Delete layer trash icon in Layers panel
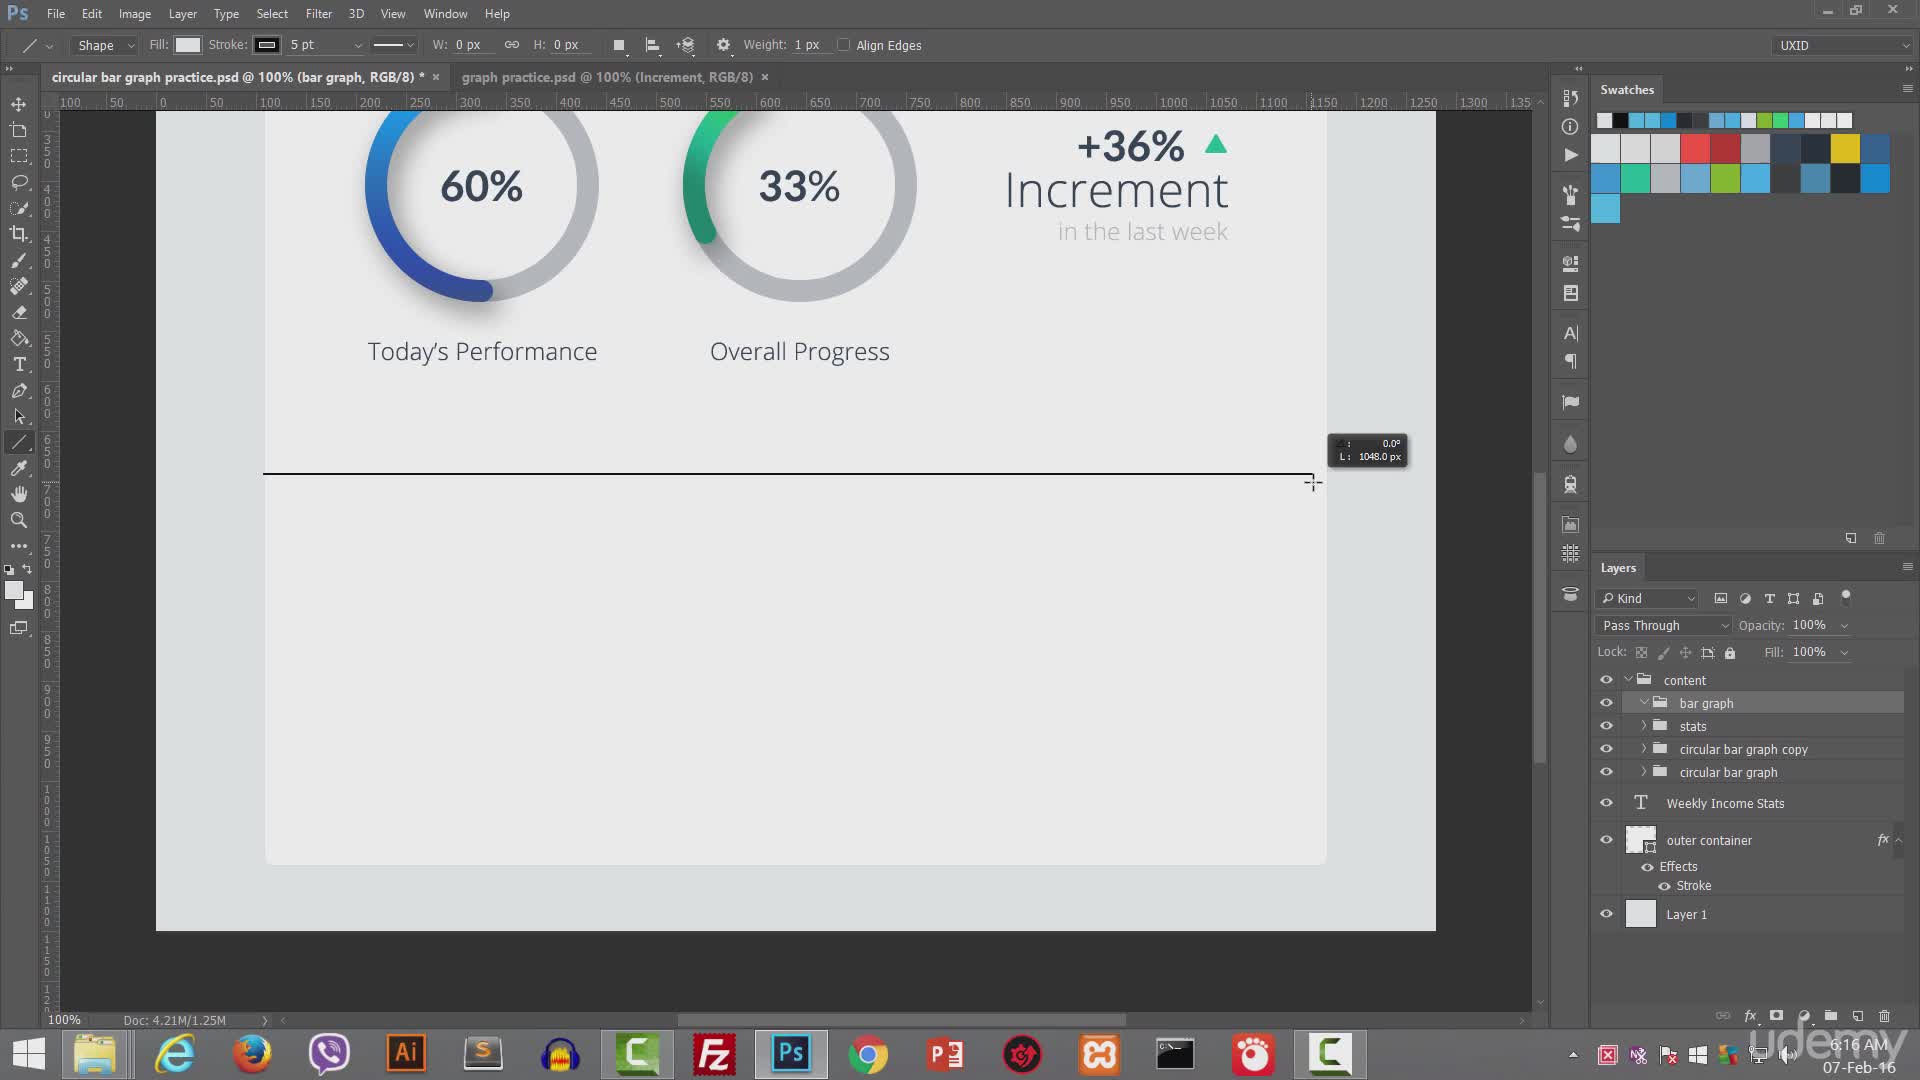This screenshot has width=1920, height=1080. tap(1884, 1015)
